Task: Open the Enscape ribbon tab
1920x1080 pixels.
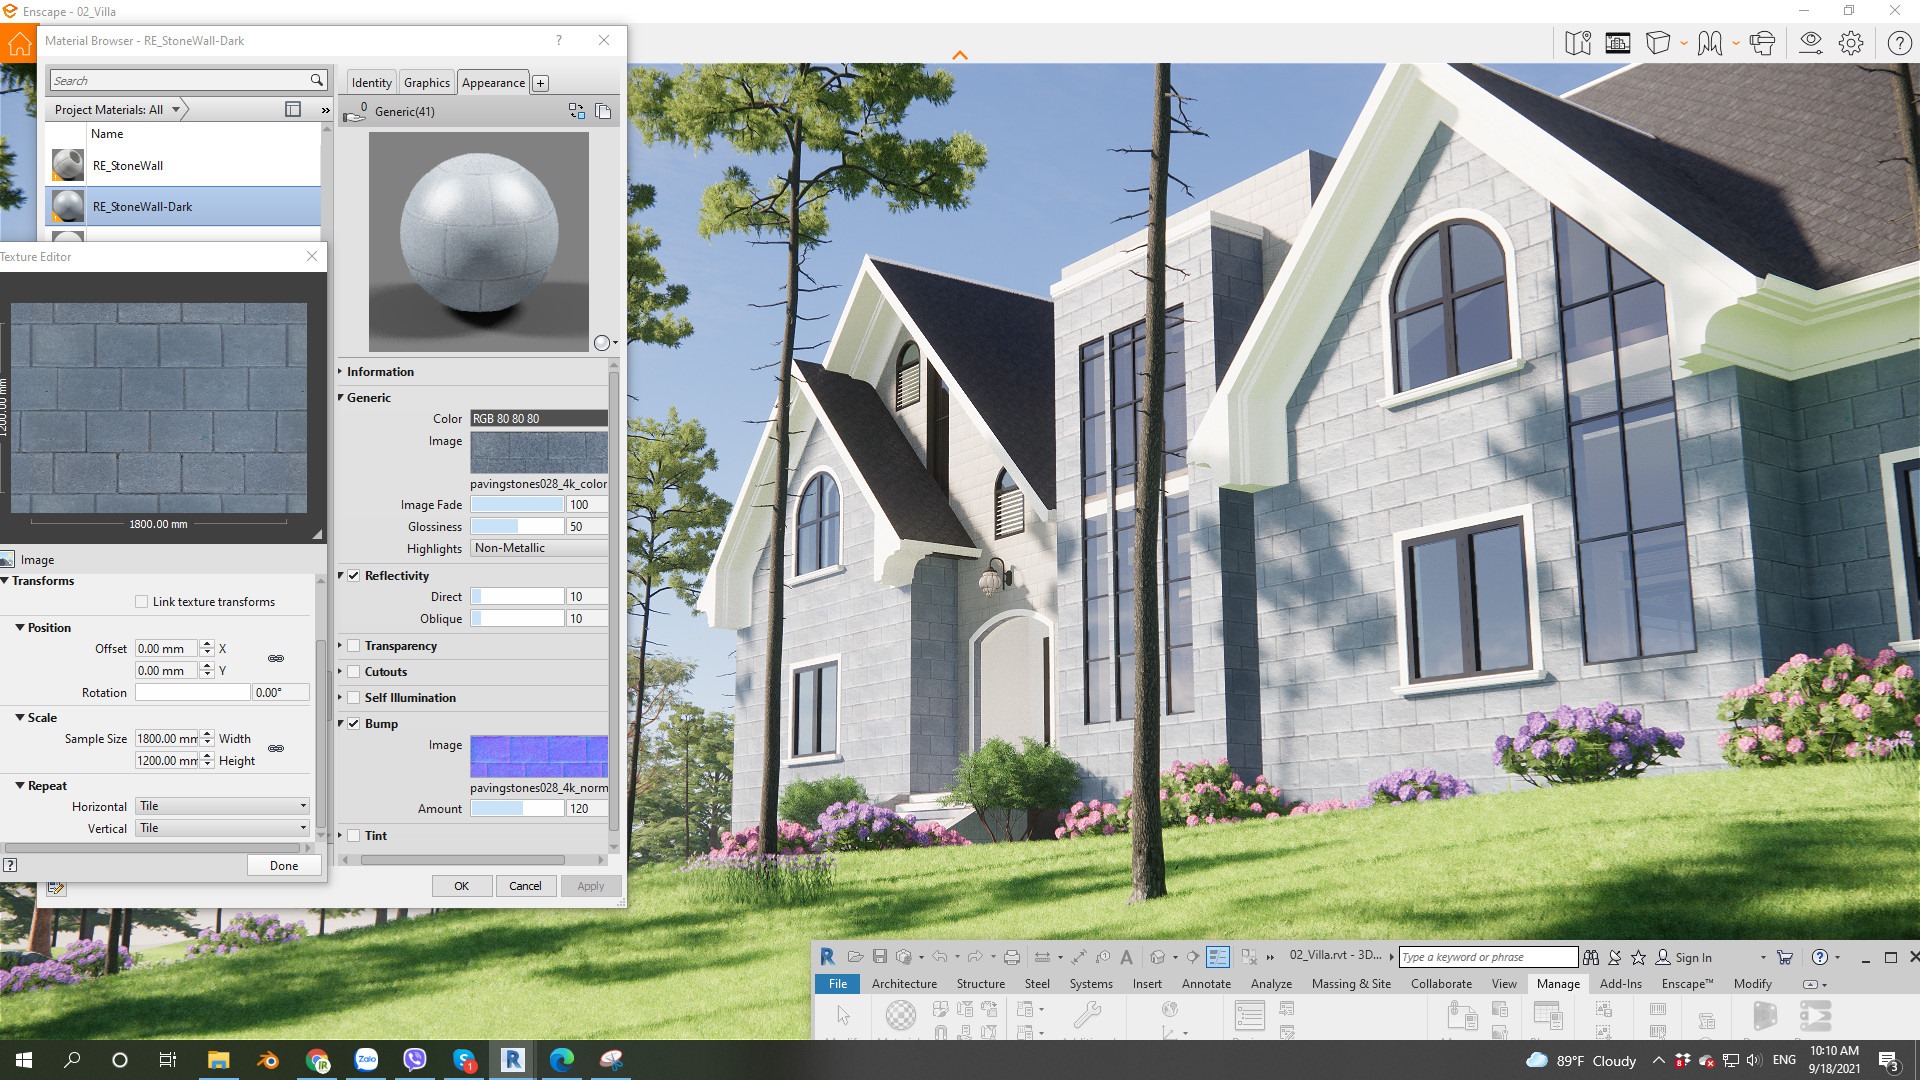Action: pos(1686,984)
